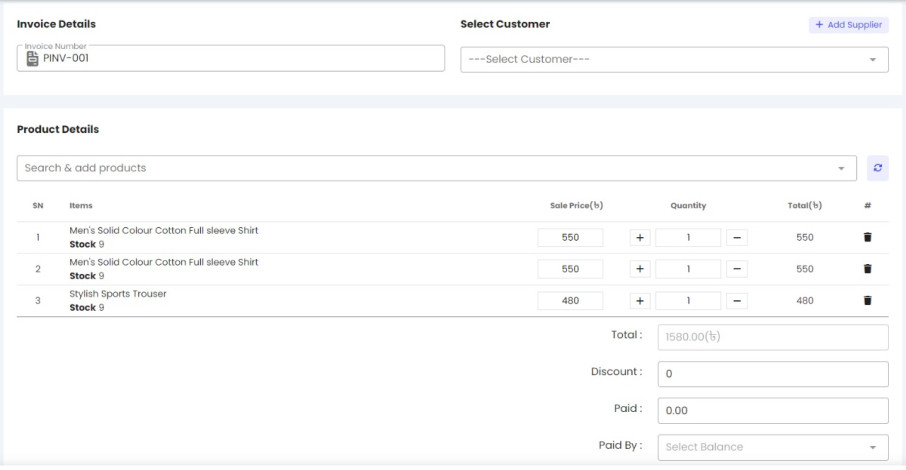Click row 1 Men's Solid Colour shirt name
Screen dimensions: 906x470
coord(164,230)
